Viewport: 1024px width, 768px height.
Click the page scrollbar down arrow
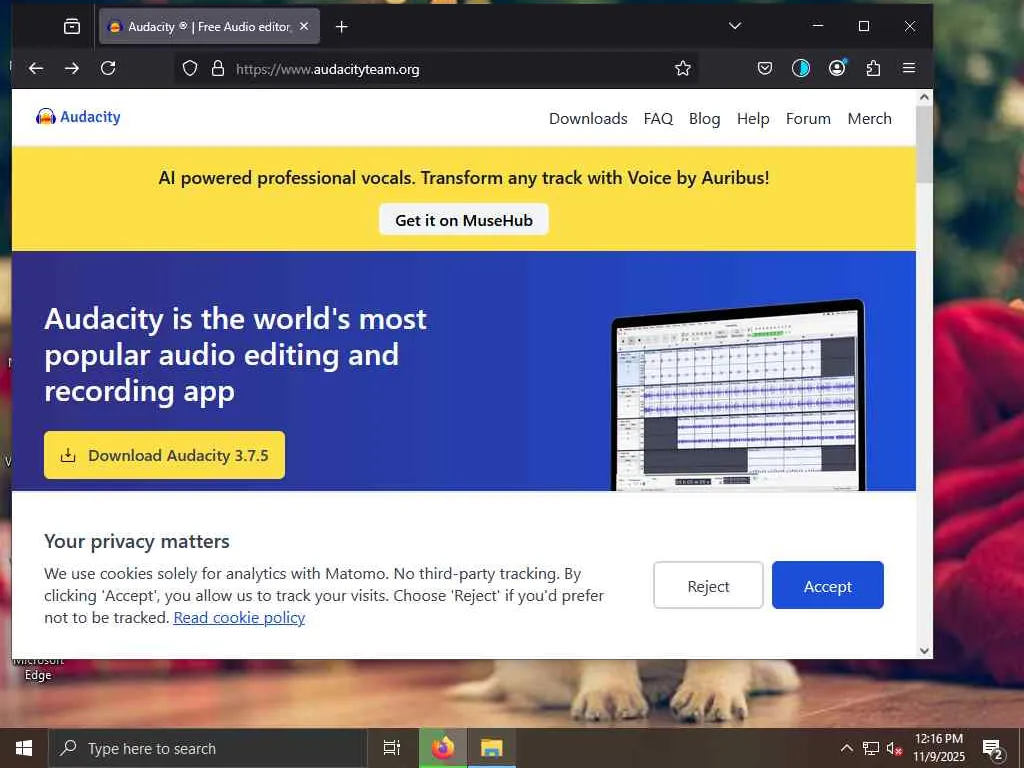924,650
